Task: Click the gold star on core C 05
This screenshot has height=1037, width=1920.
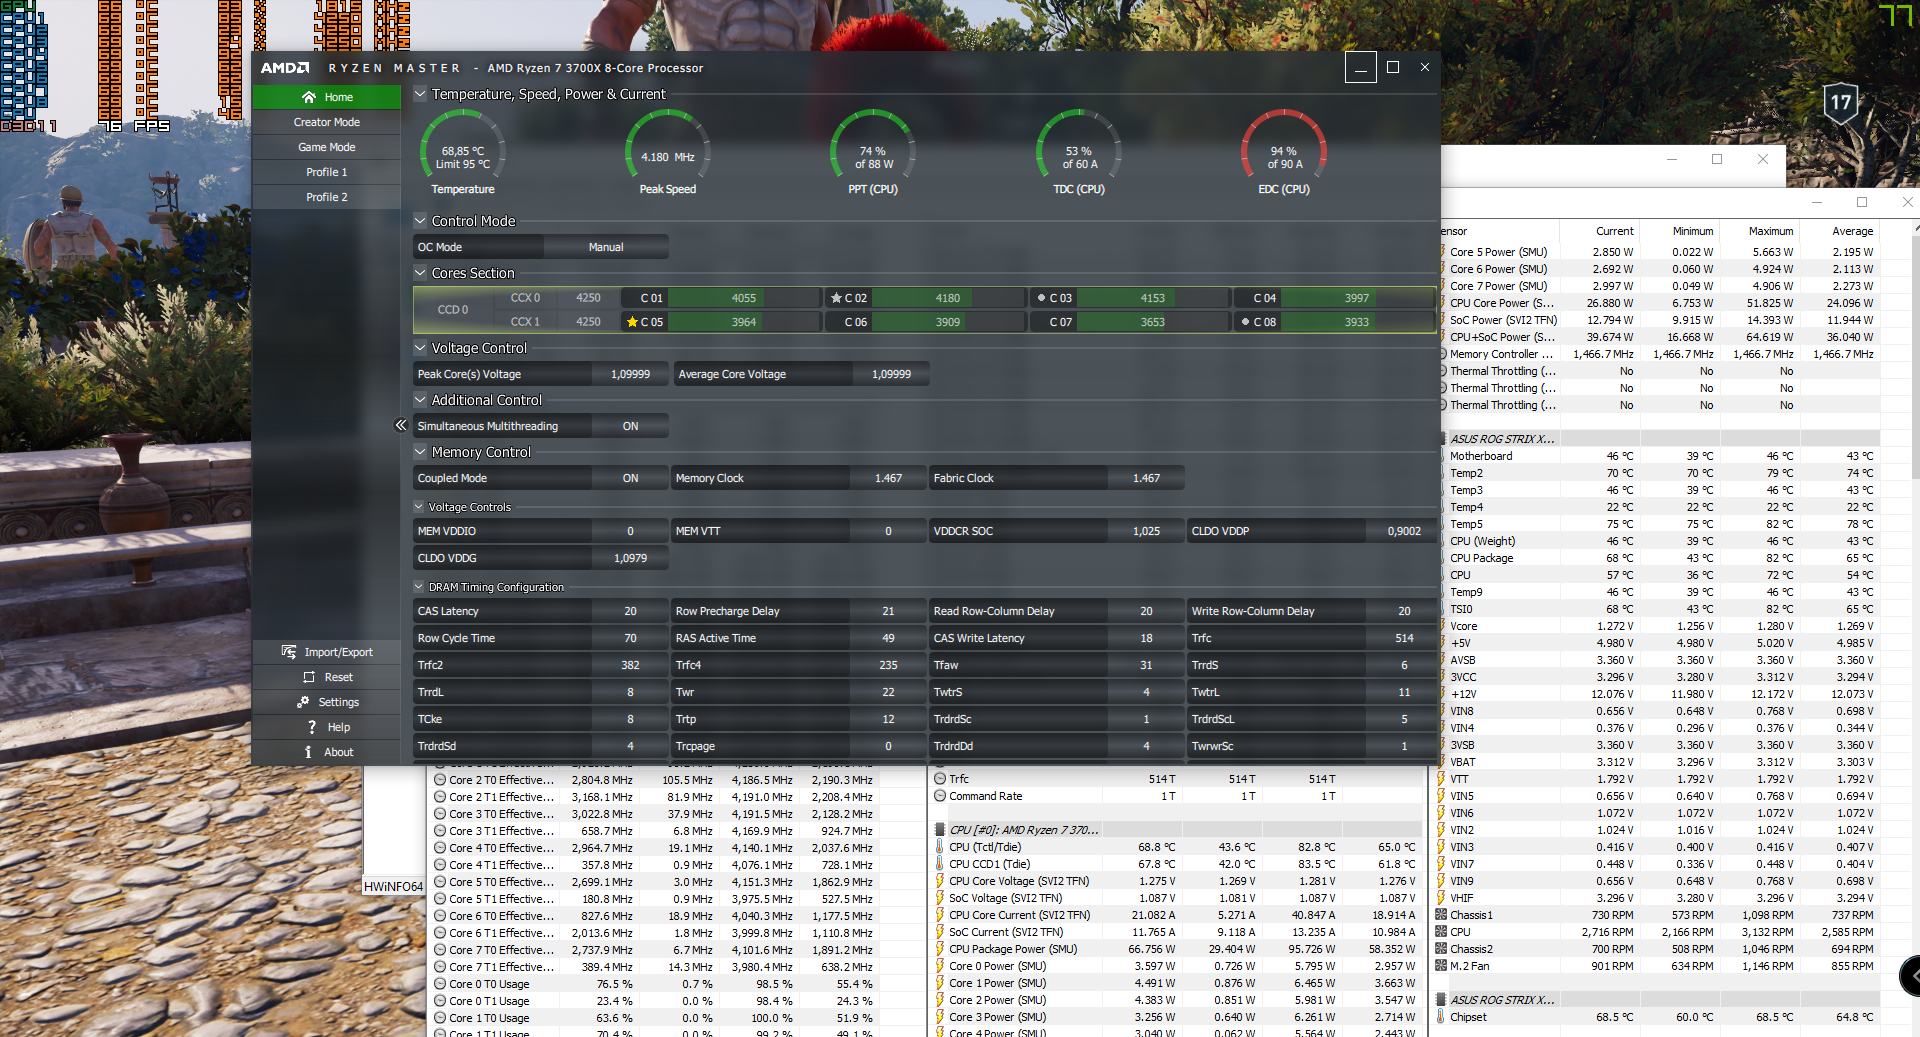Action: pyautogui.click(x=632, y=322)
